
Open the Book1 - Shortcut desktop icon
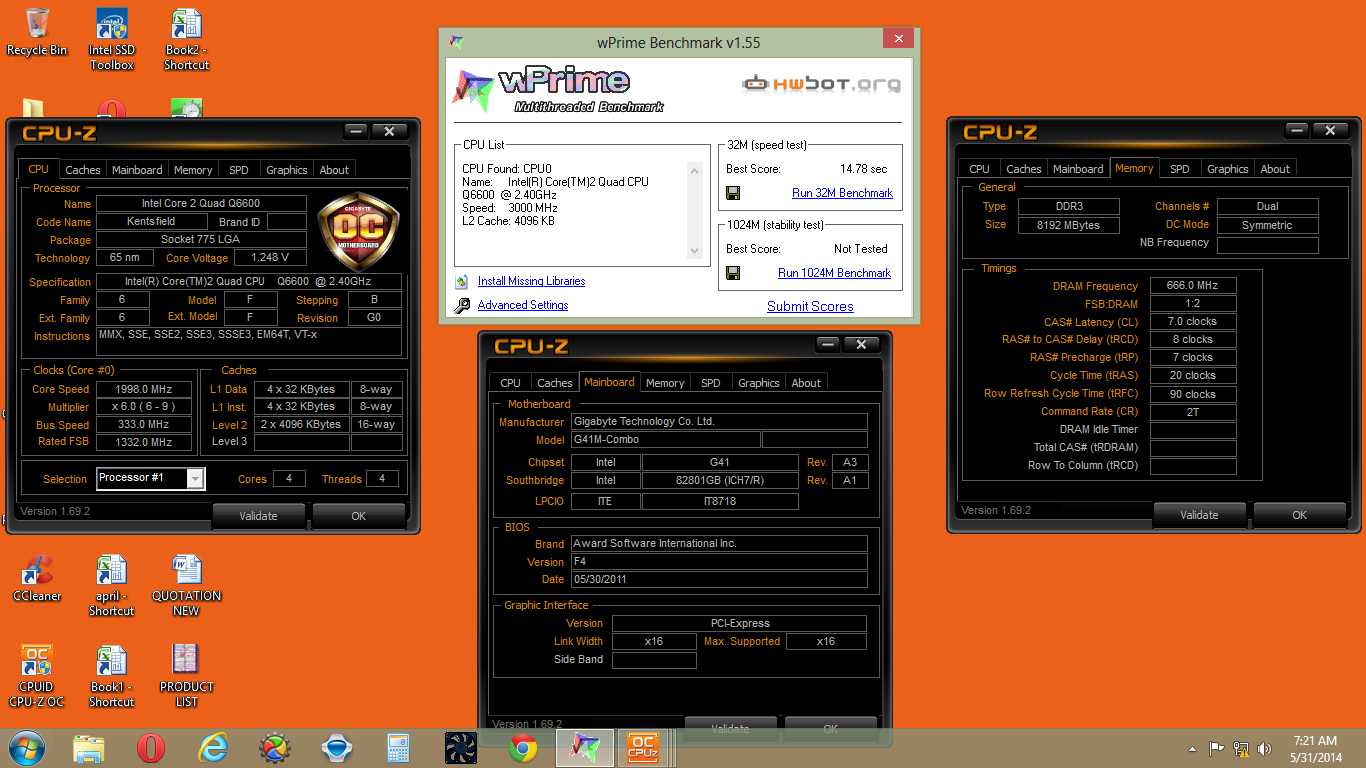click(112, 677)
